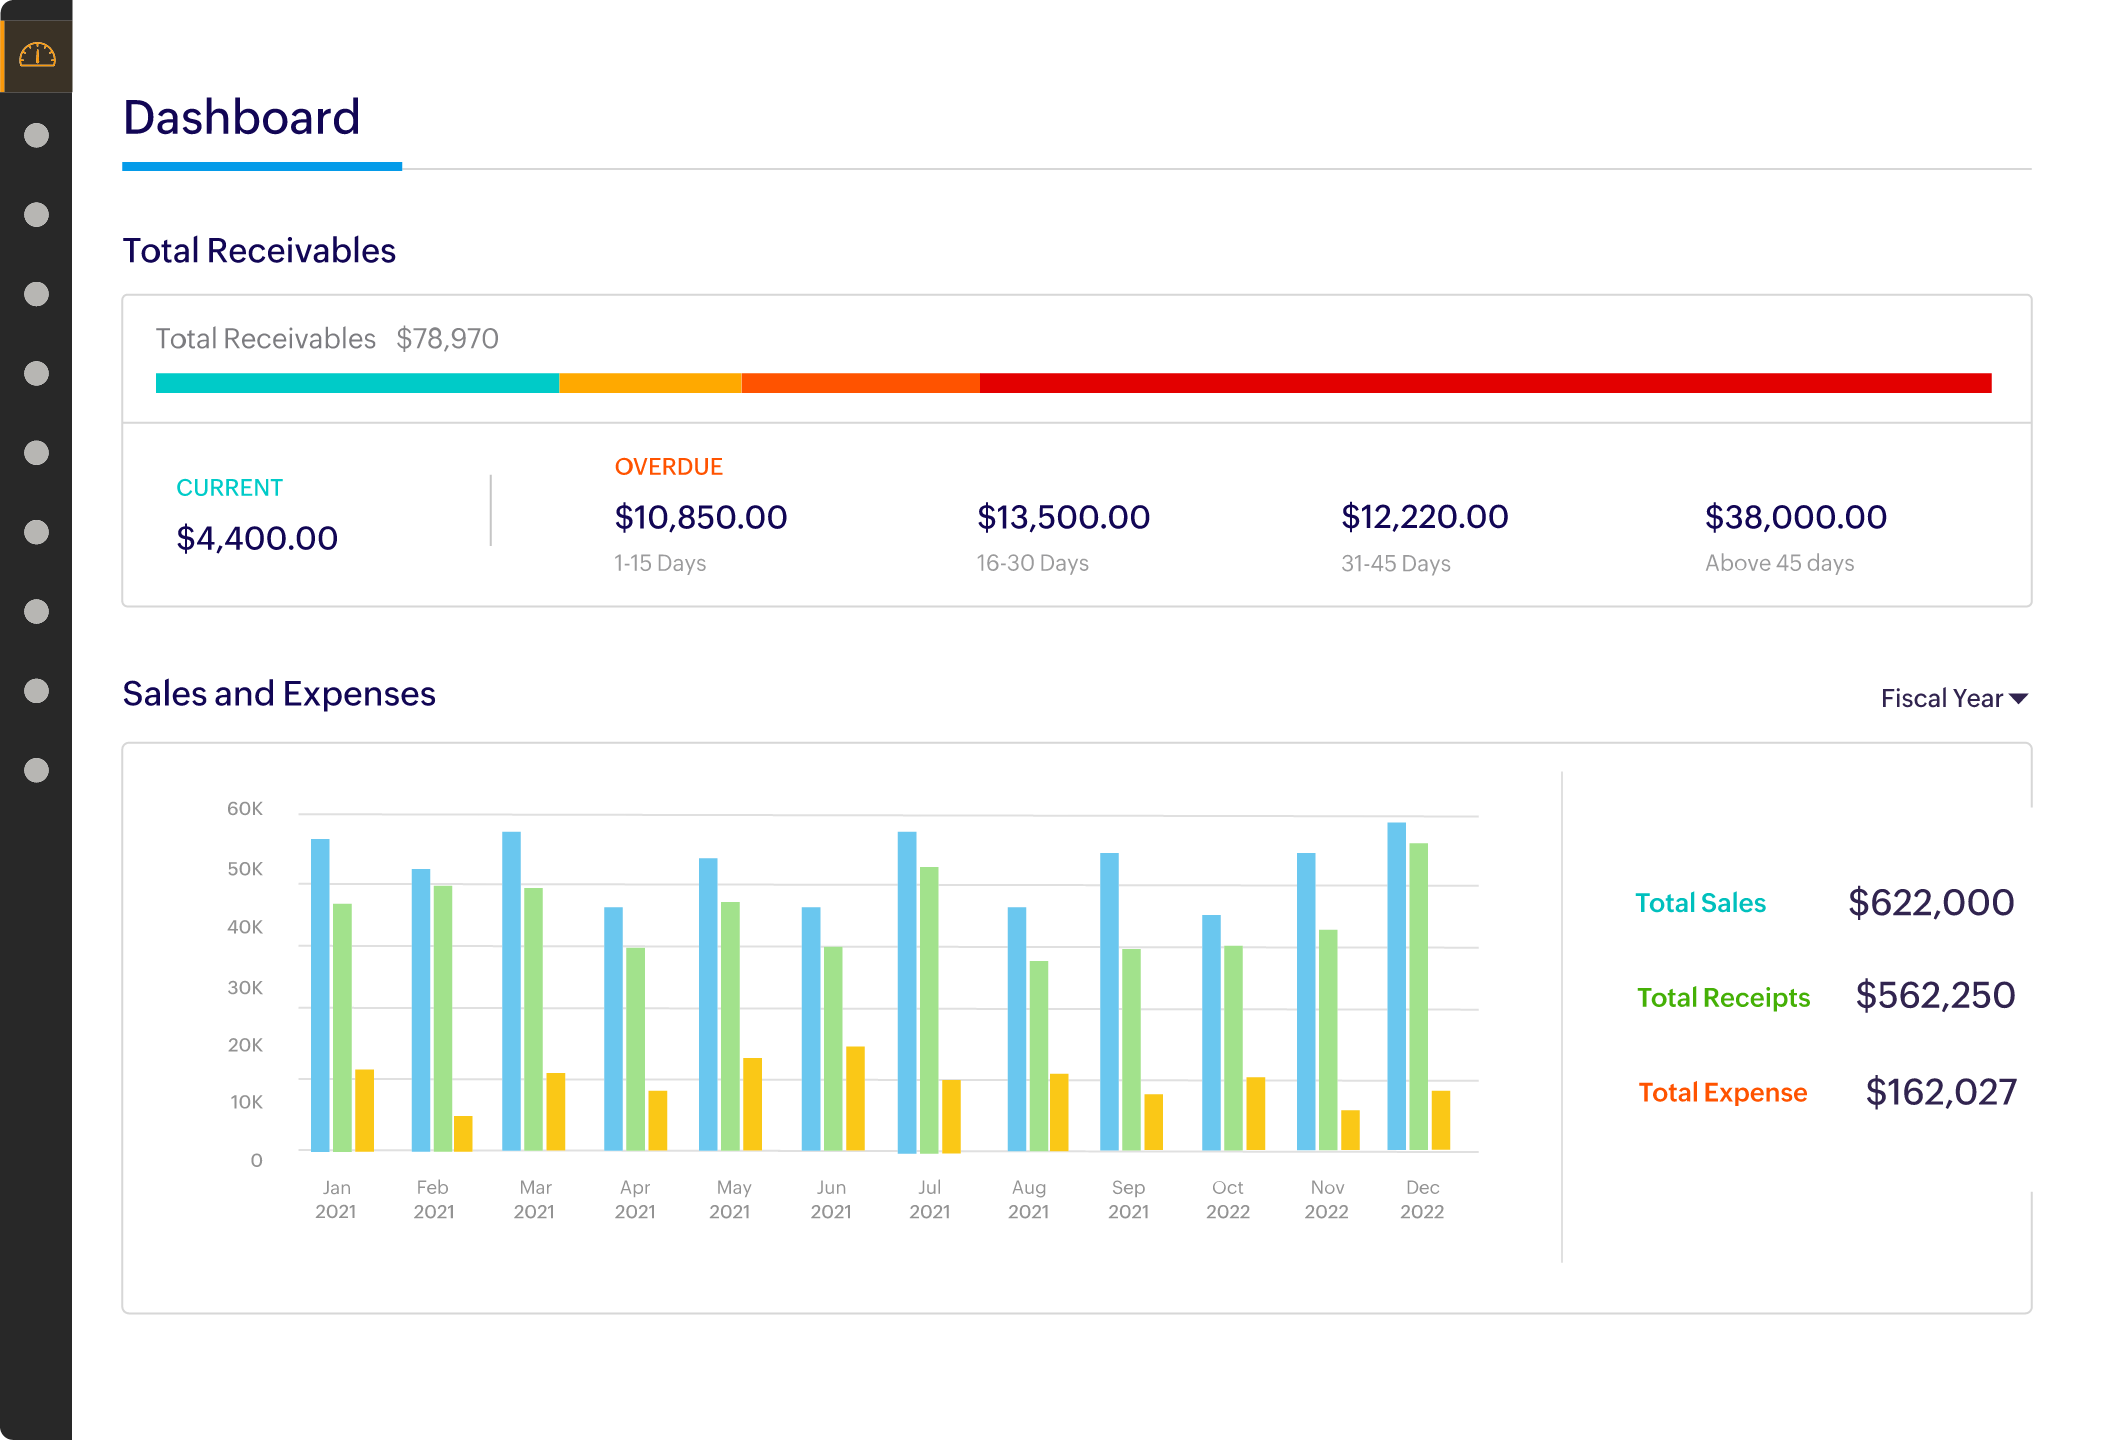The image size is (2111, 1440).
Task: Click the Oct 2022 axis label
Action: click(x=1228, y=1199)
